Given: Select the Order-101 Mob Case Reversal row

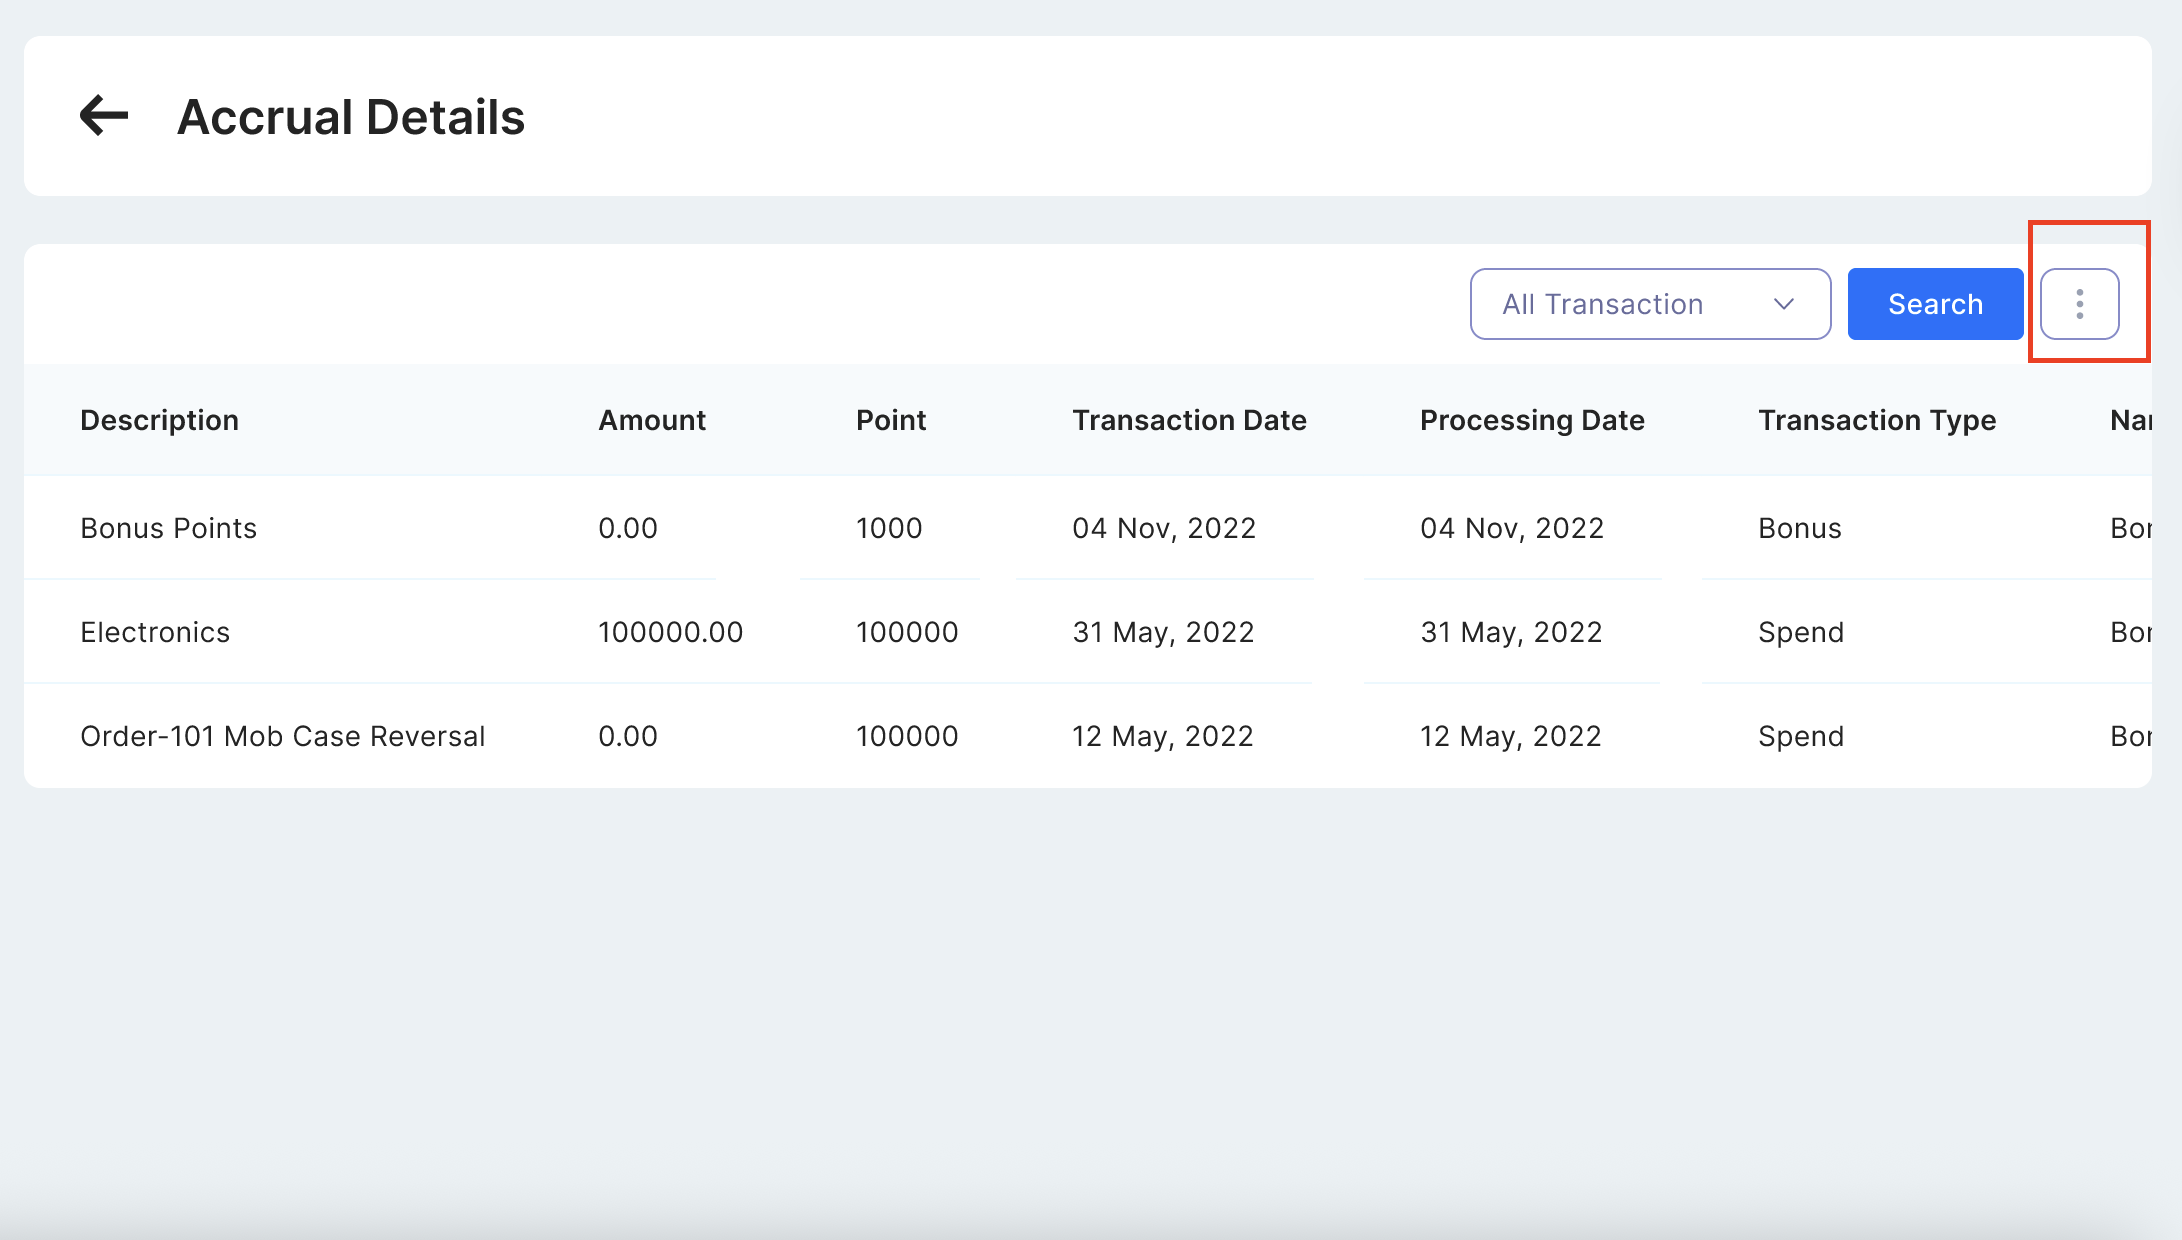Looking at the screenshot, I should 282,736.
